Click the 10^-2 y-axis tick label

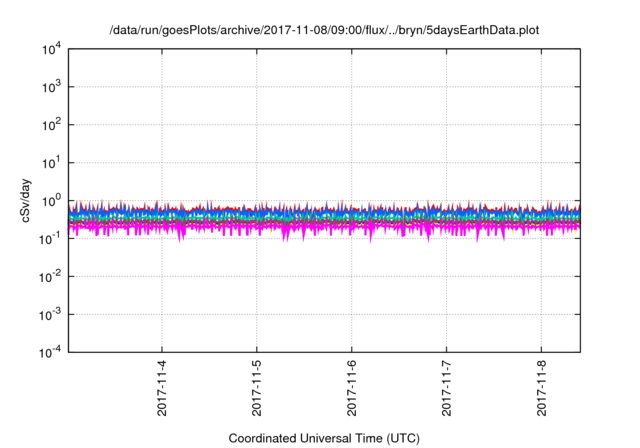[50, 277]
